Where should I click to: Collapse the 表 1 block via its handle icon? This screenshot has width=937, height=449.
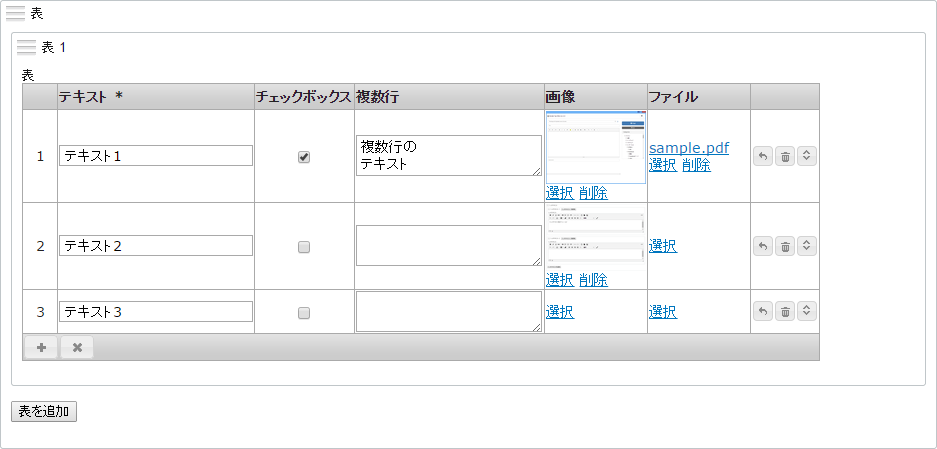27,47
